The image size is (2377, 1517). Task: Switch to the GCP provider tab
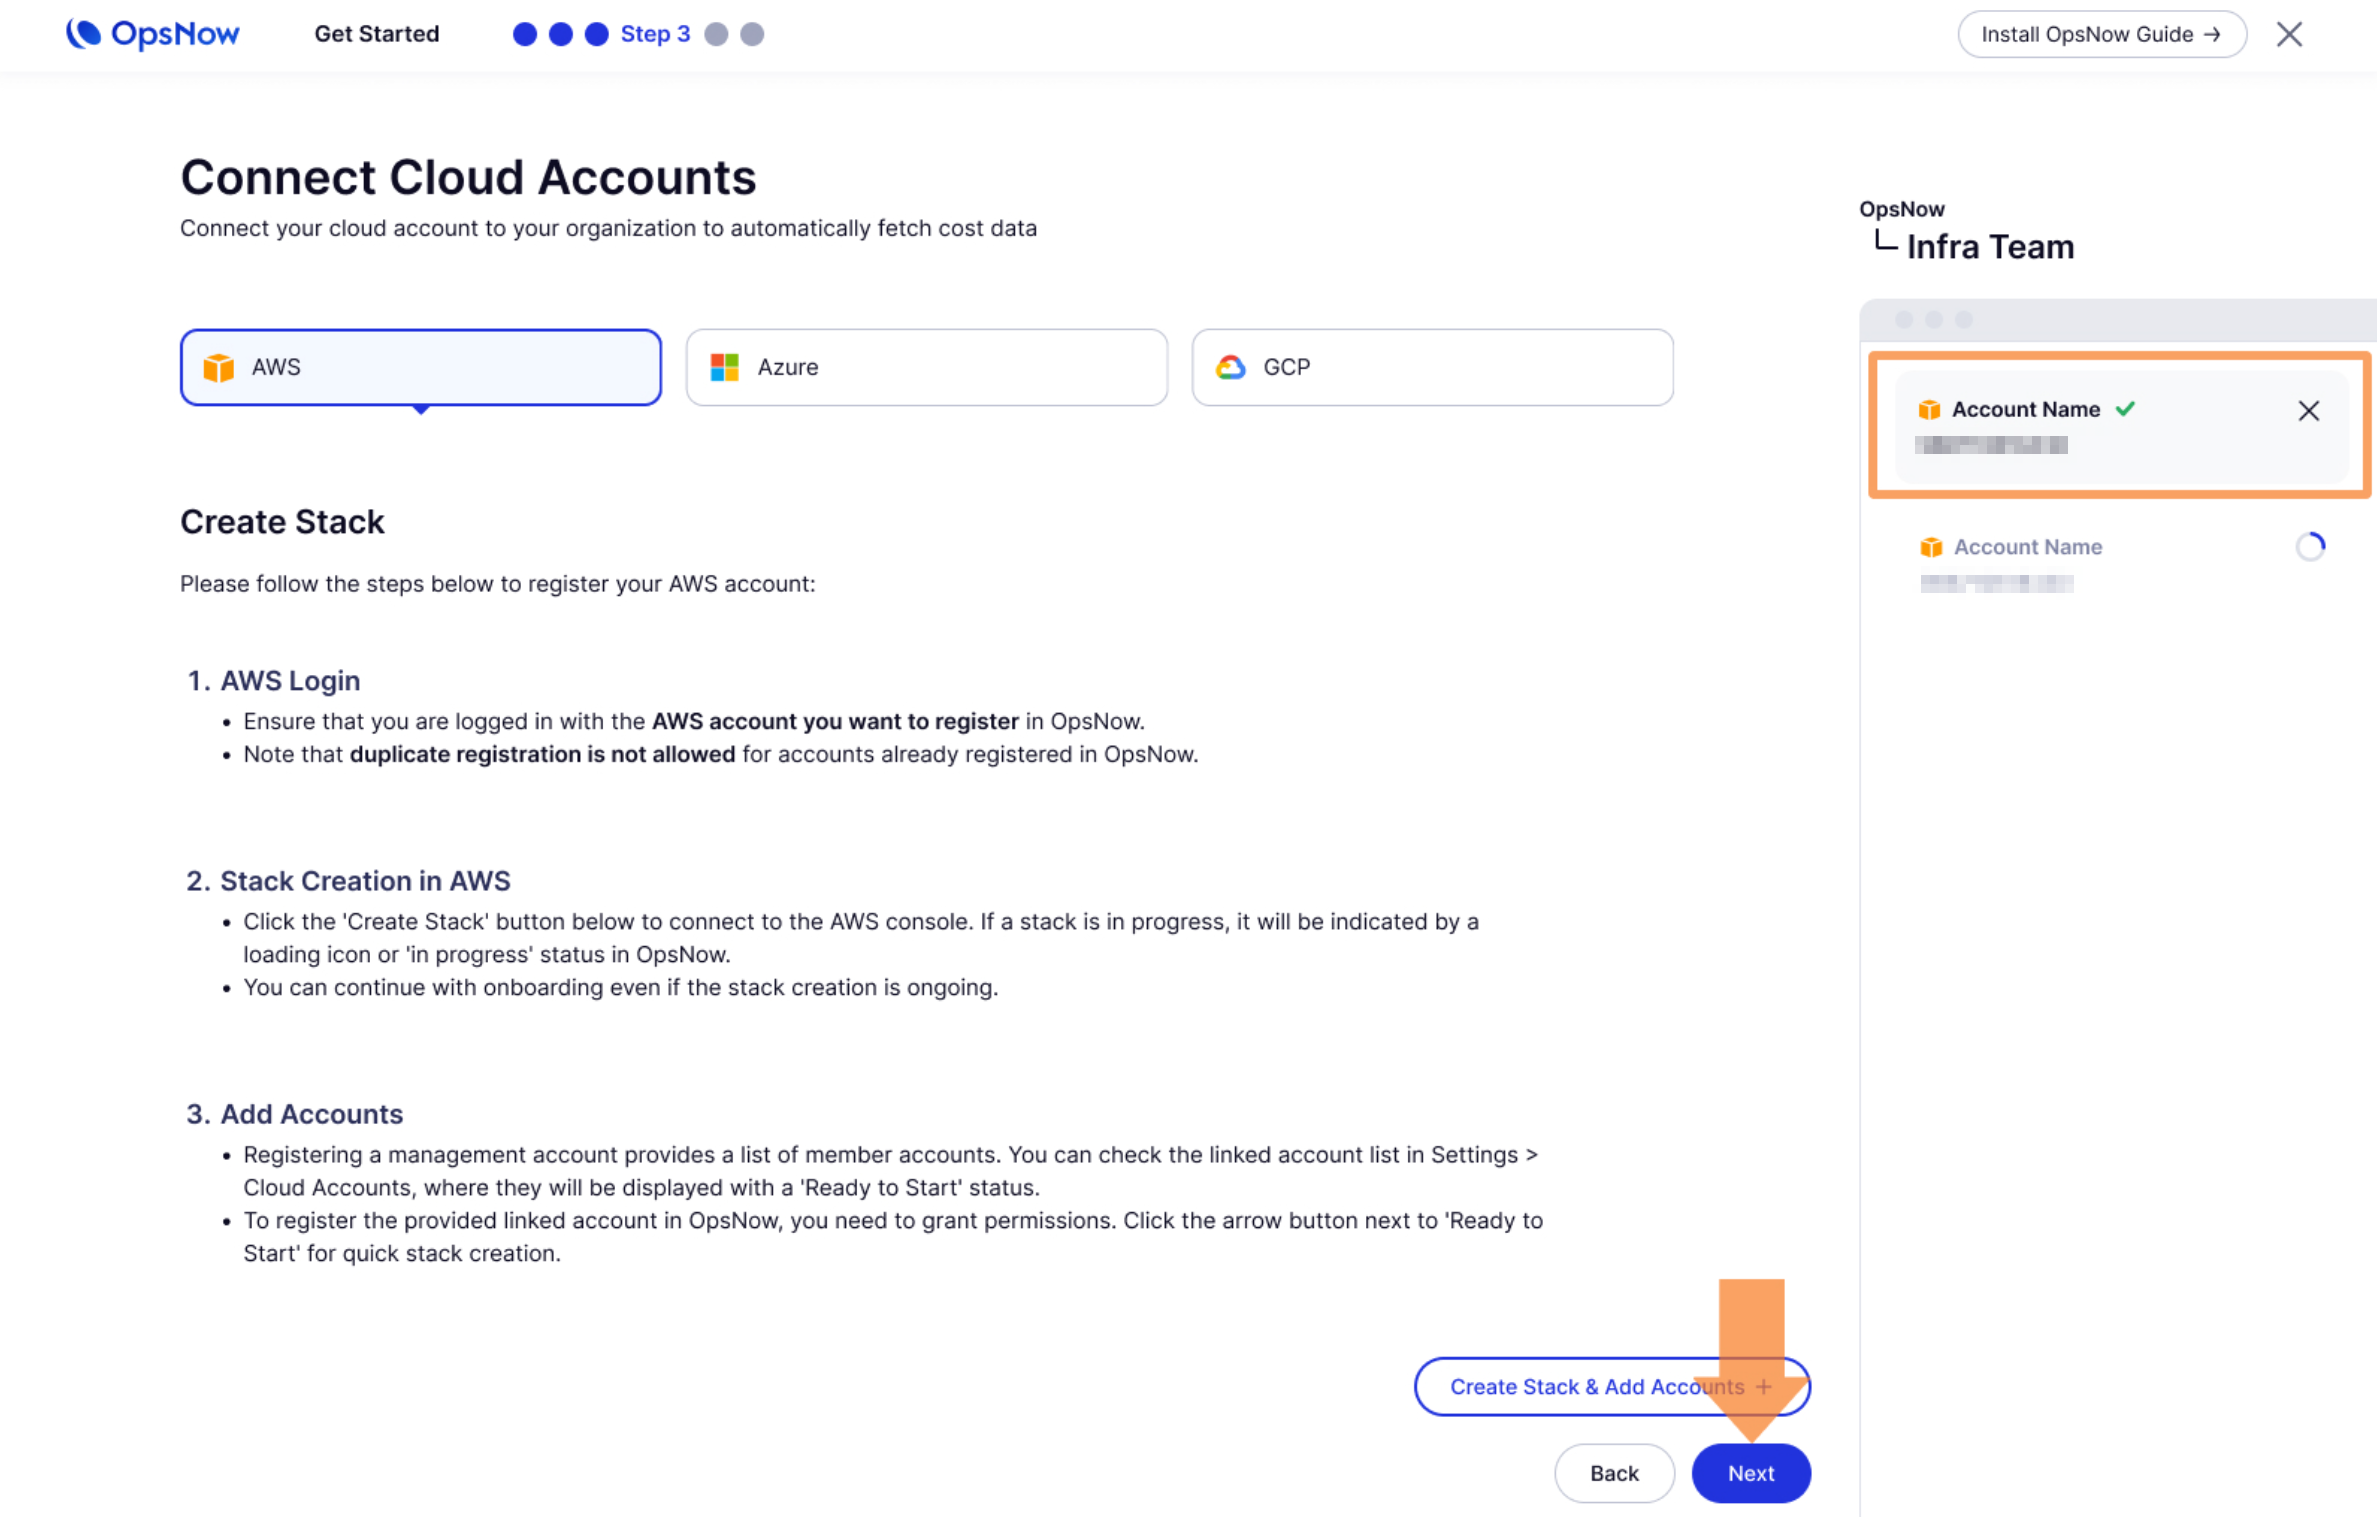click(x=1431, y=367)
